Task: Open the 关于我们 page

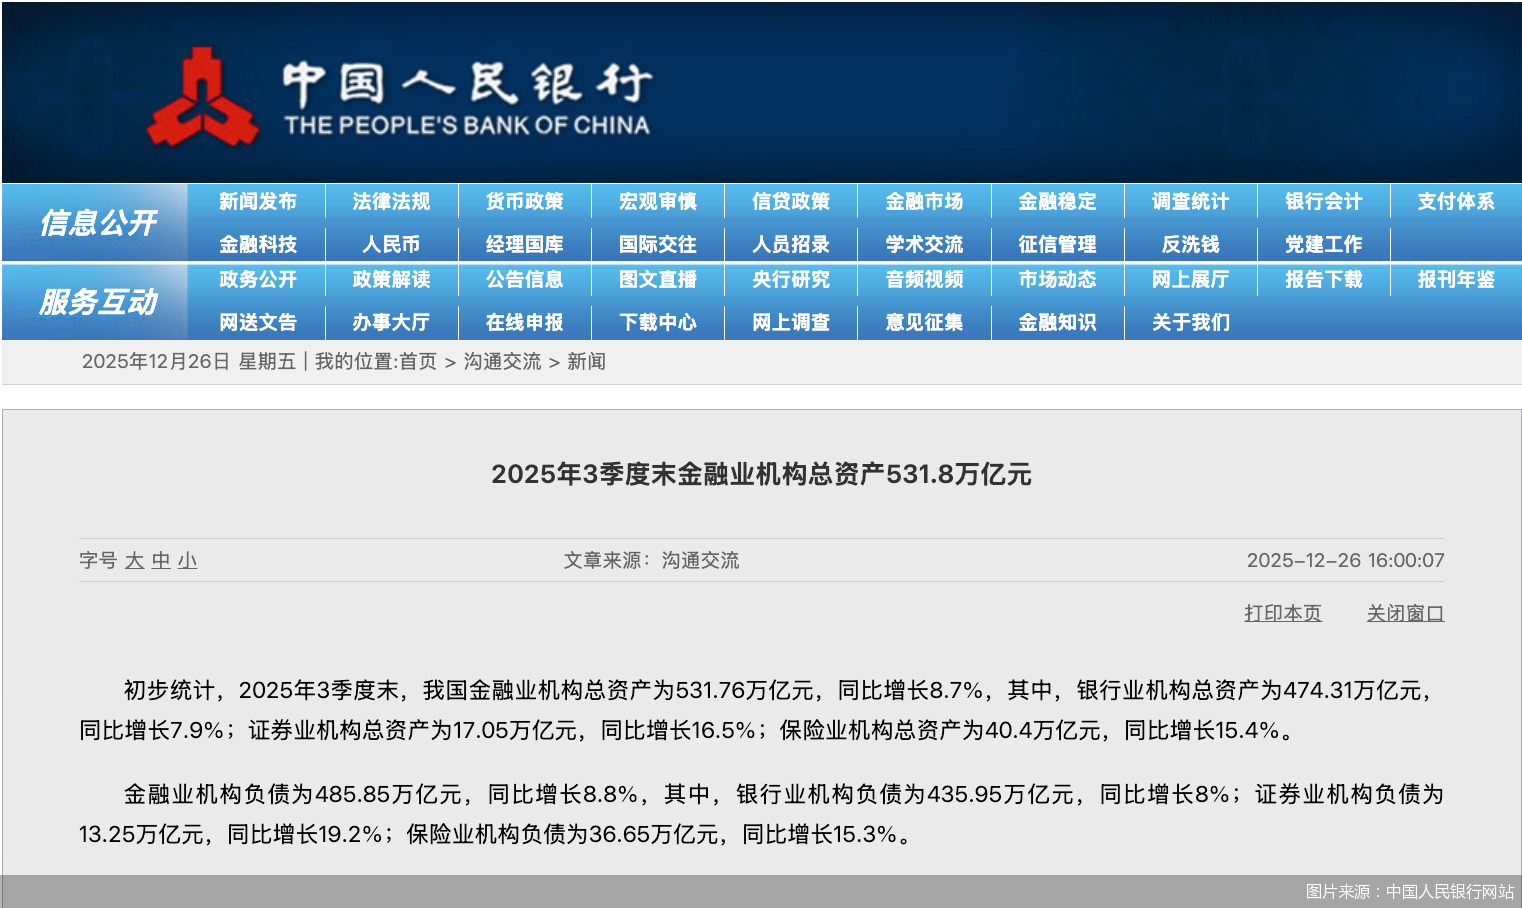Action: coord(1190,322)
